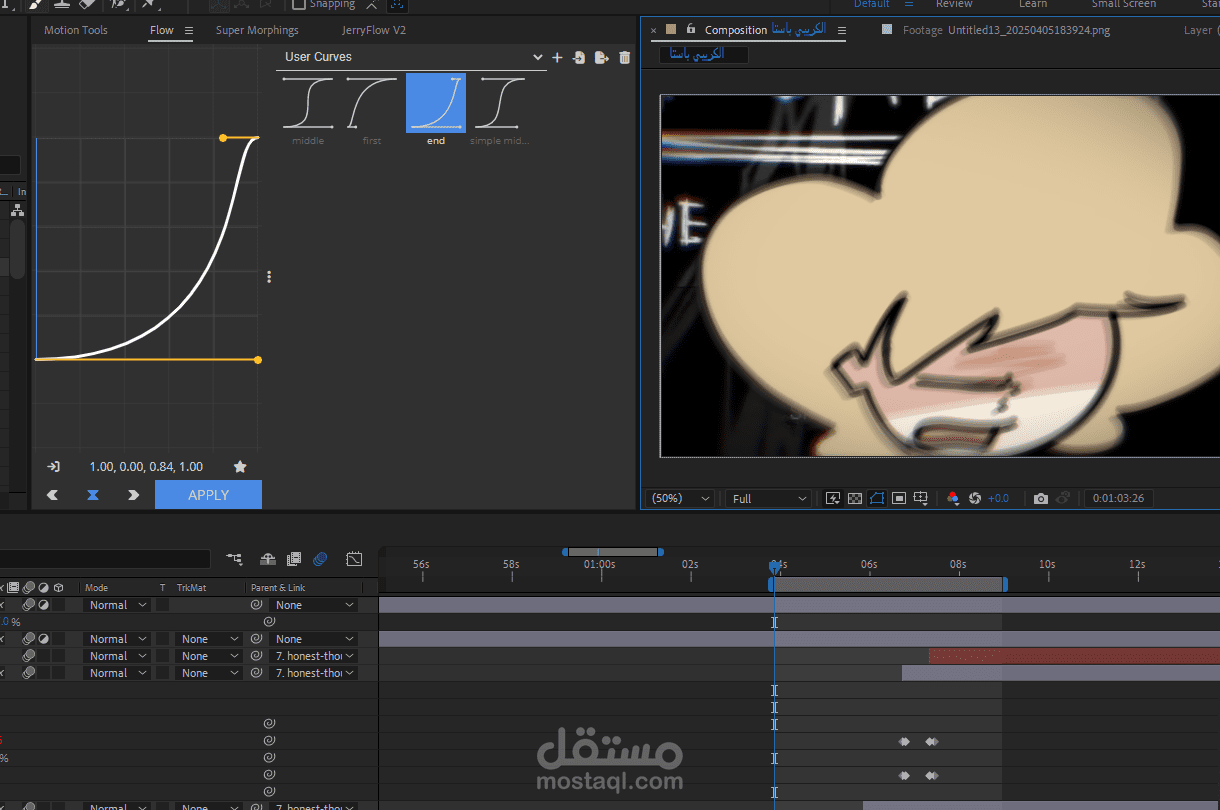The image size is (1220, 810).
Task: Open the second Parent None dropdown
Action: 314,639
